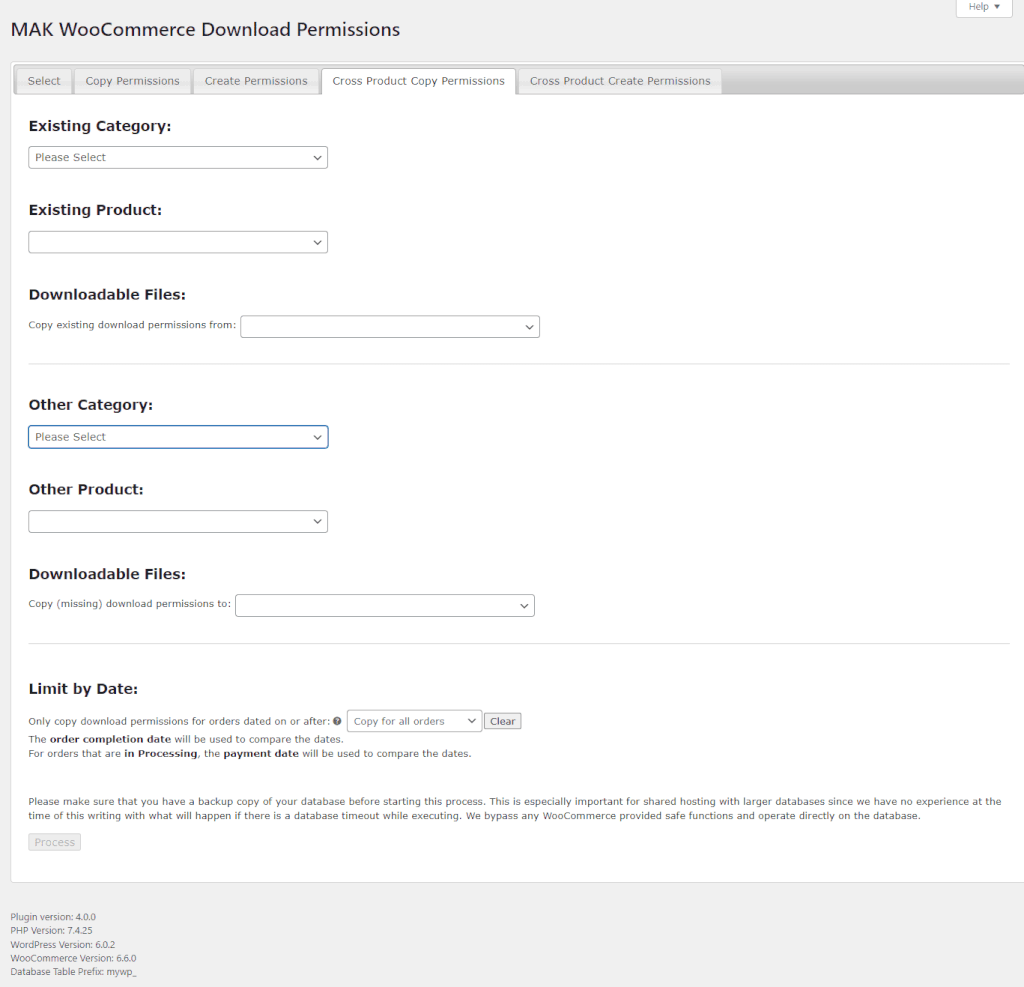Open the Copy Permissions tab
The width and height of the screenshot is (1024, 987).
pos(132,81)
